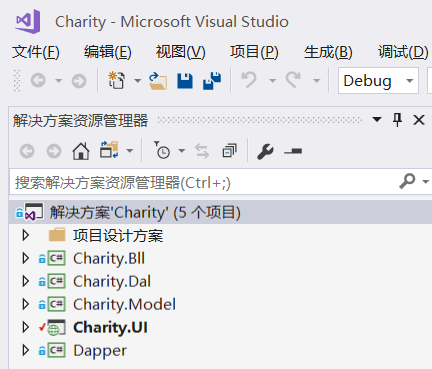Undo the last action

(x=249, y=80)
